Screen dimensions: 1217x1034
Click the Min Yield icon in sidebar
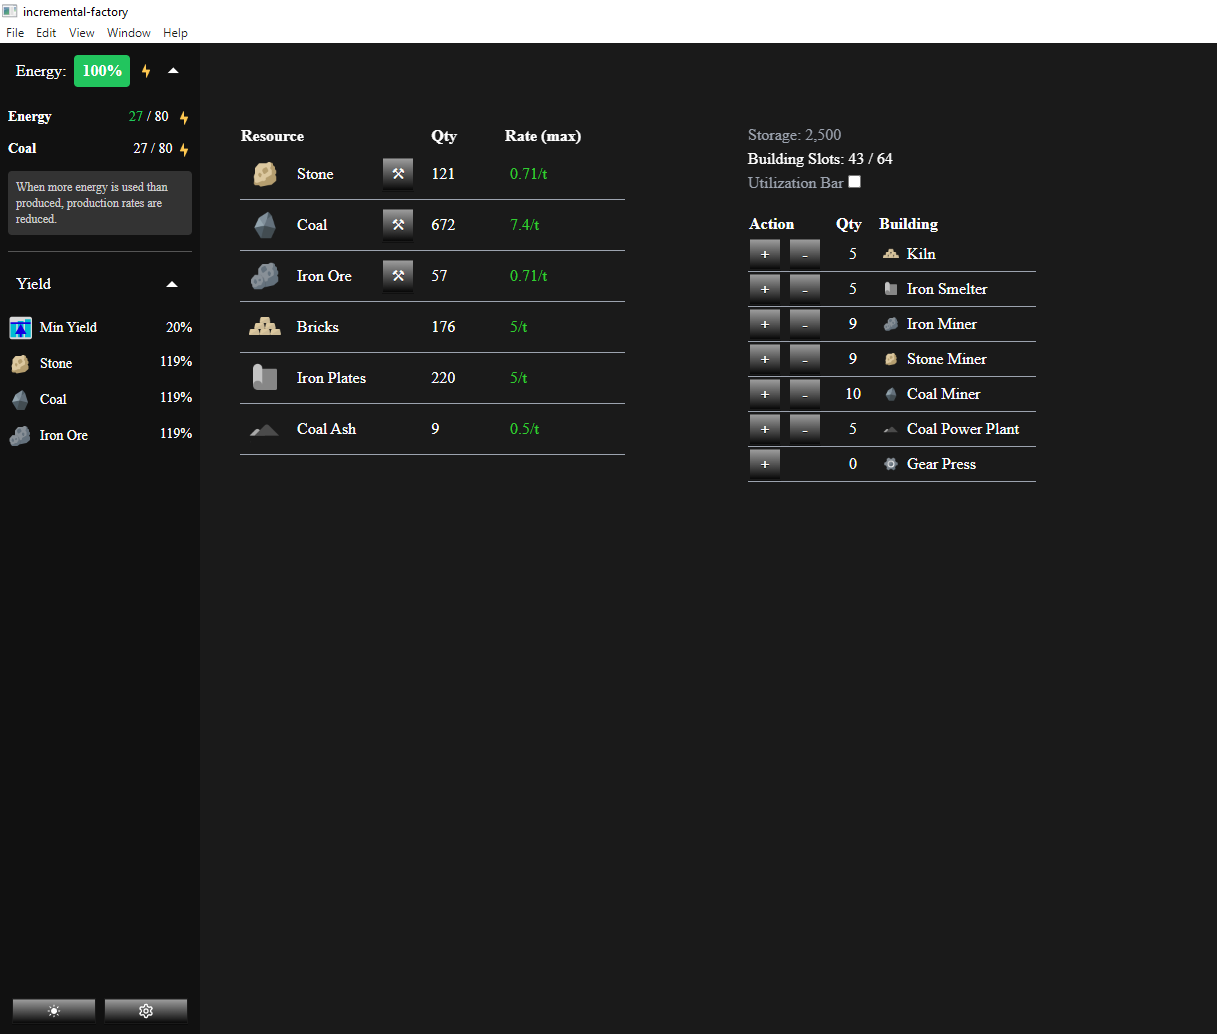pos(21,327)
